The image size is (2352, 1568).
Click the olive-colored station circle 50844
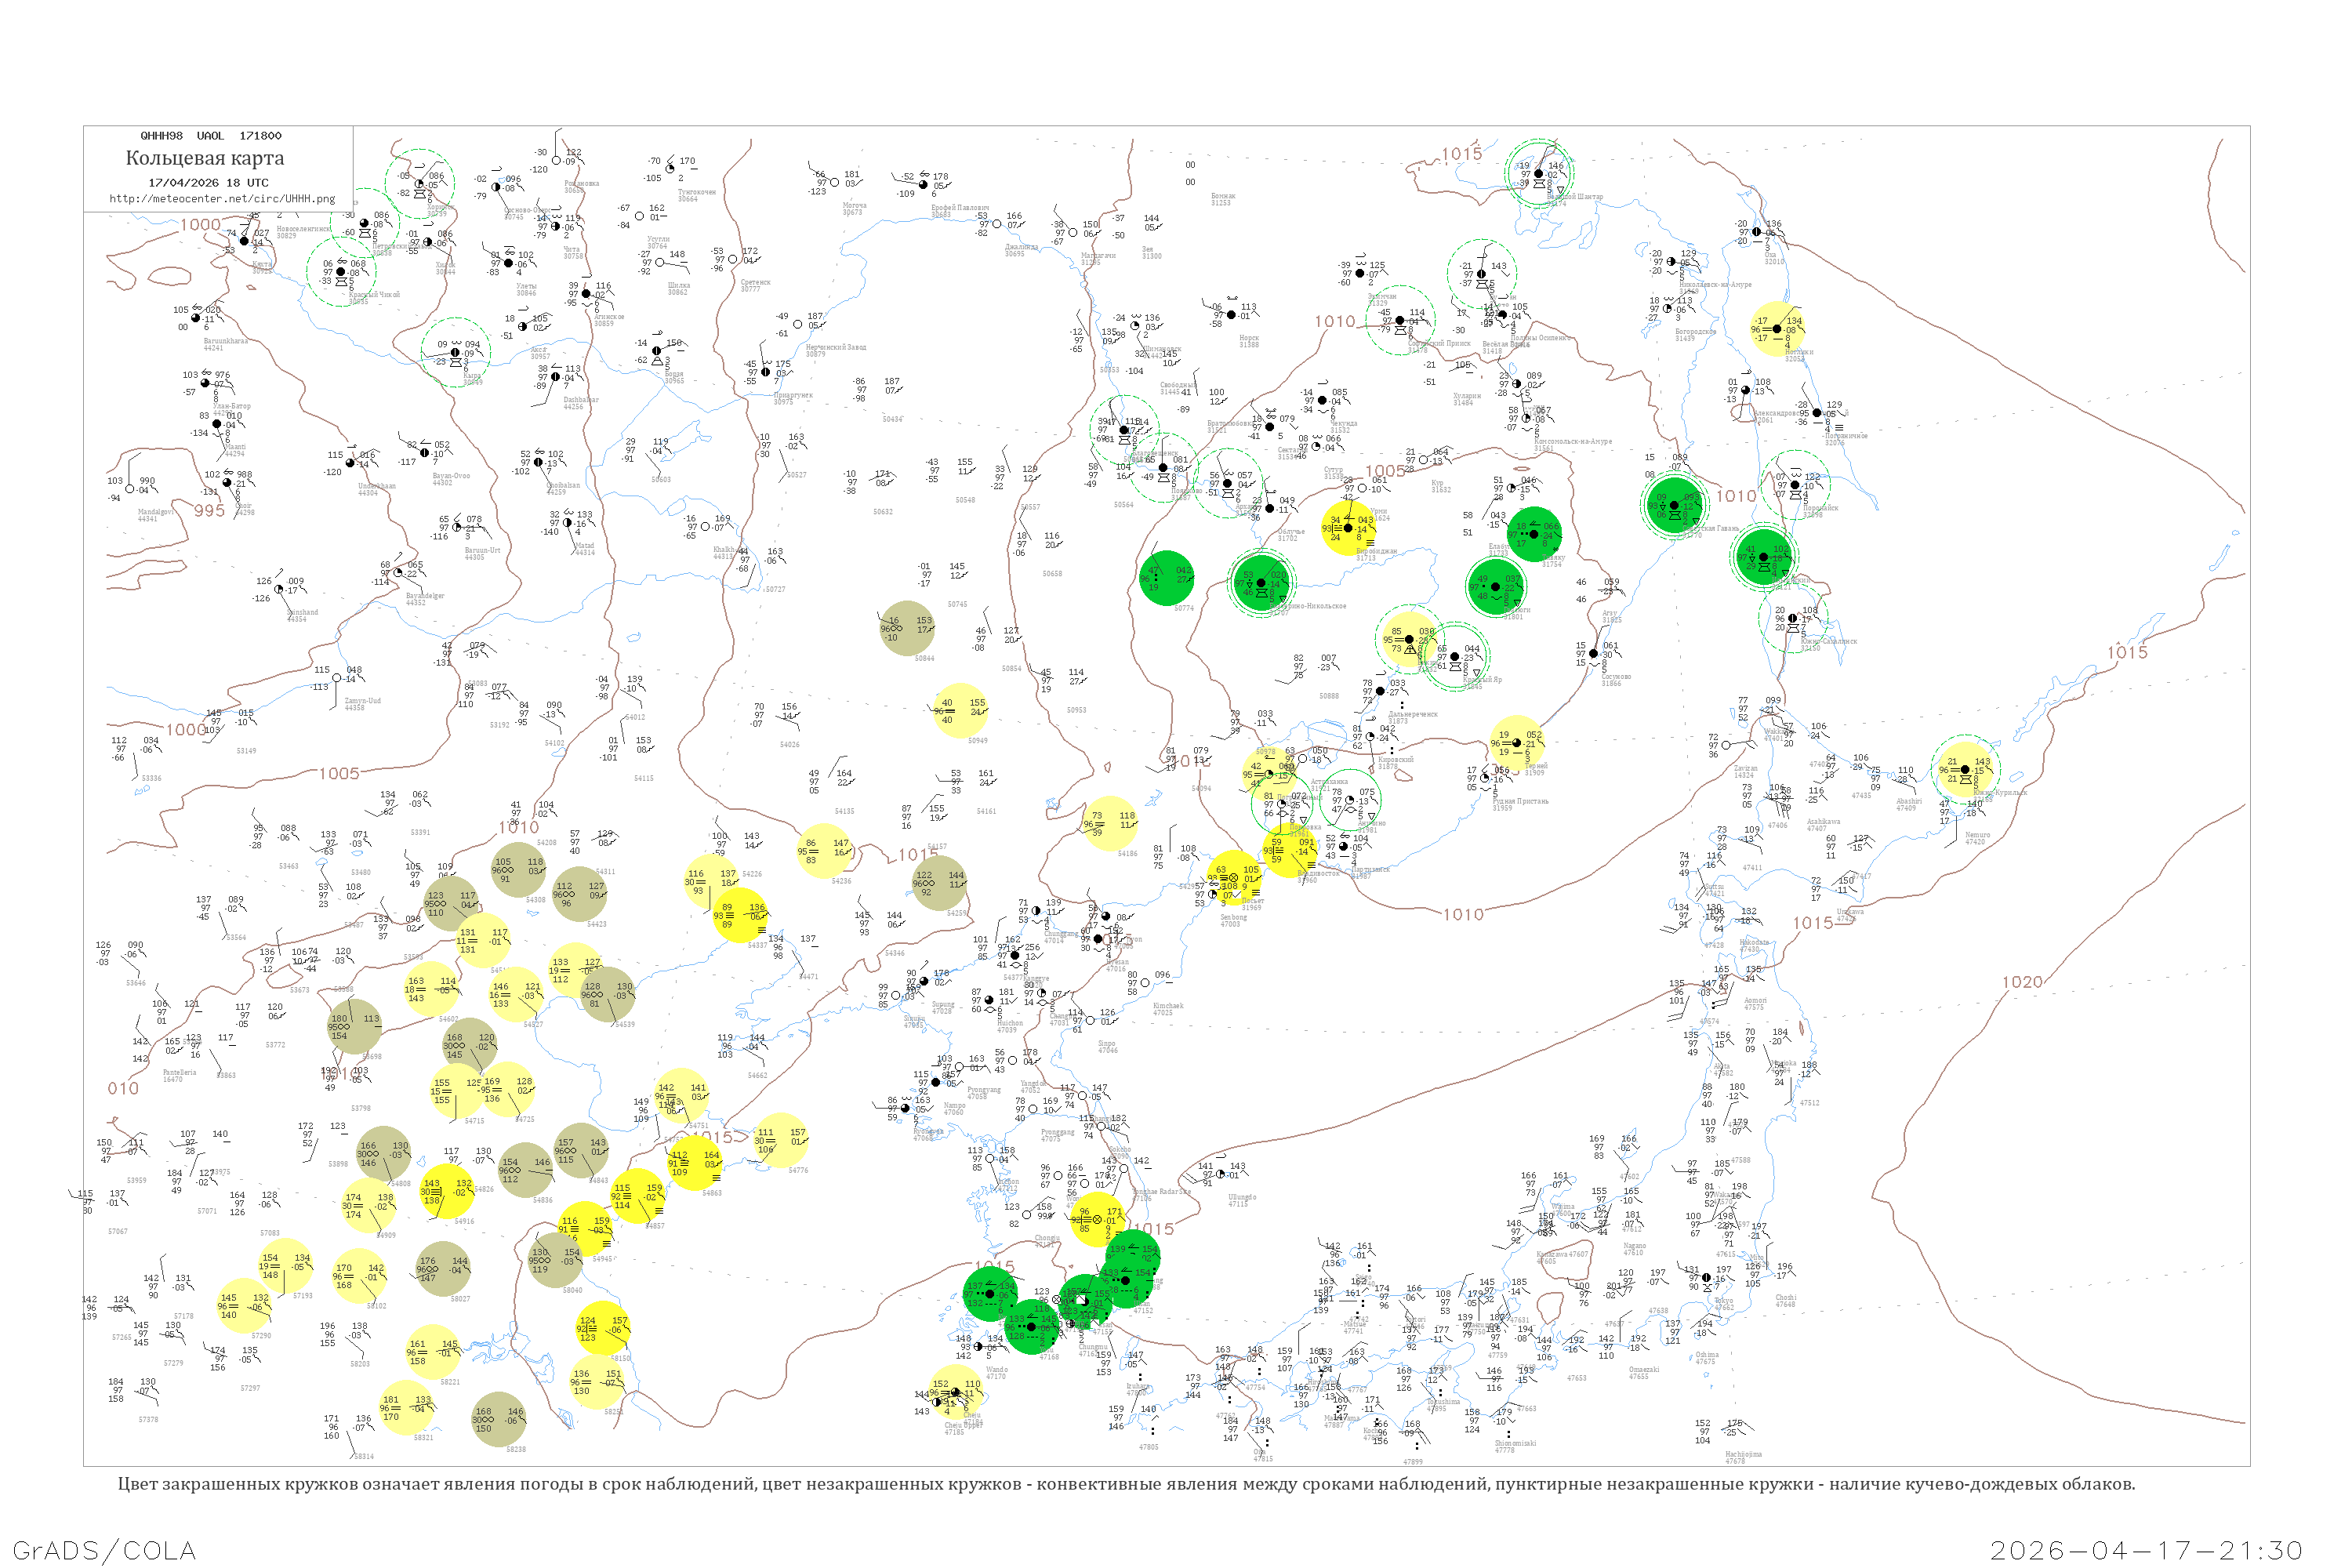(x=906, y=628)
